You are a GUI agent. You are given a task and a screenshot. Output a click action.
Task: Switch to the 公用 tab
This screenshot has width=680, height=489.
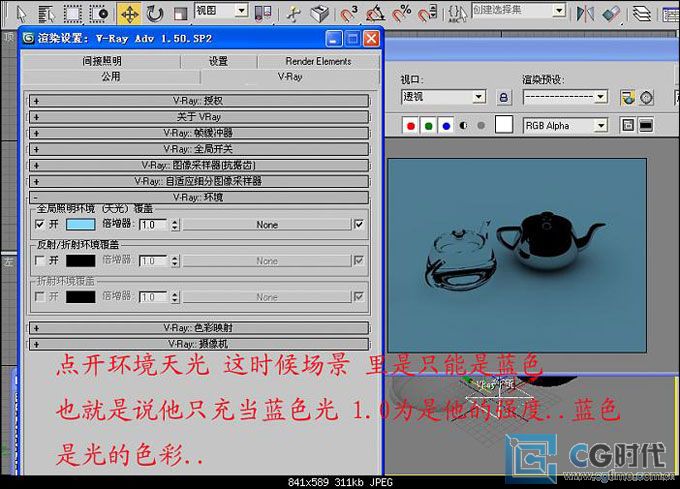coord(111,77)
